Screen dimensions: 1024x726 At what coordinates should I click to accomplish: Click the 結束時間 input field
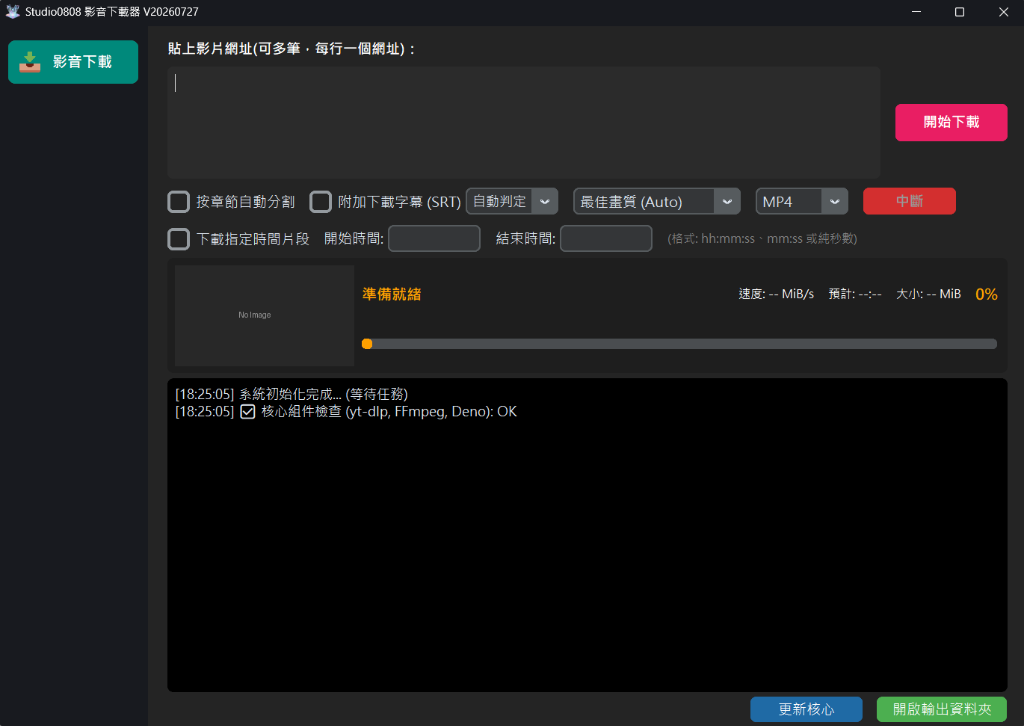[606, 238]
